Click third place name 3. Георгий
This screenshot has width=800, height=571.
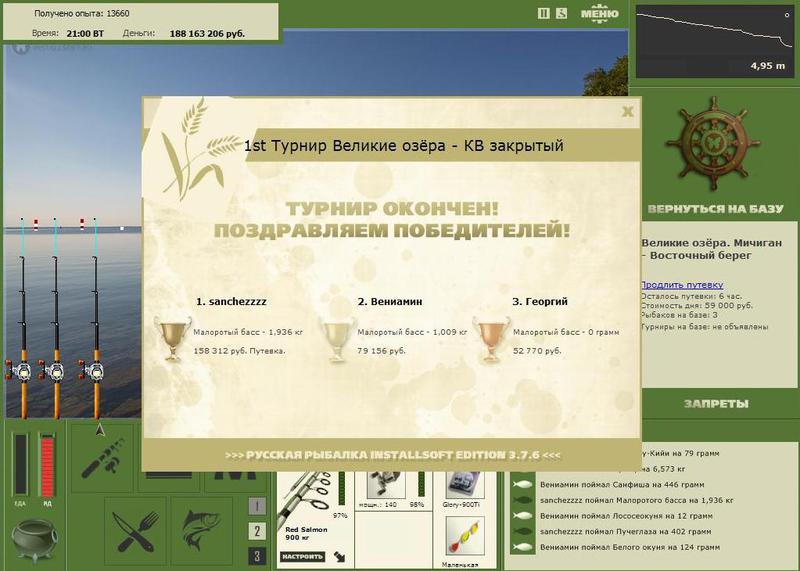[x=540, y=302]
